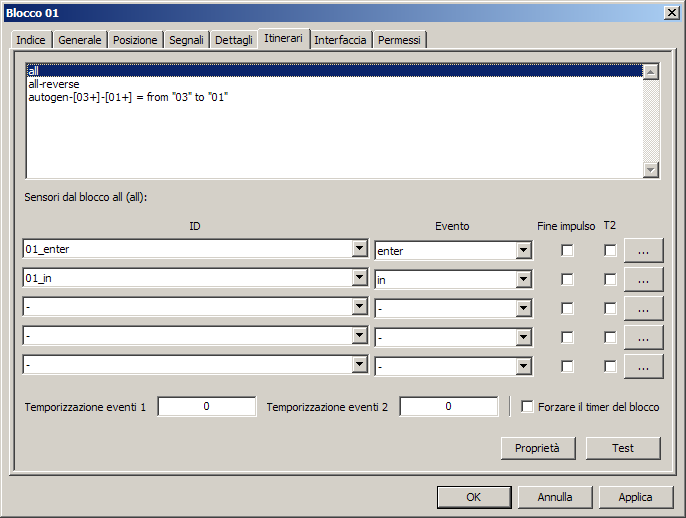The image size is (686, 518).
Task: Close the Blocco 01 dialog window
Action: click(671, 11)
